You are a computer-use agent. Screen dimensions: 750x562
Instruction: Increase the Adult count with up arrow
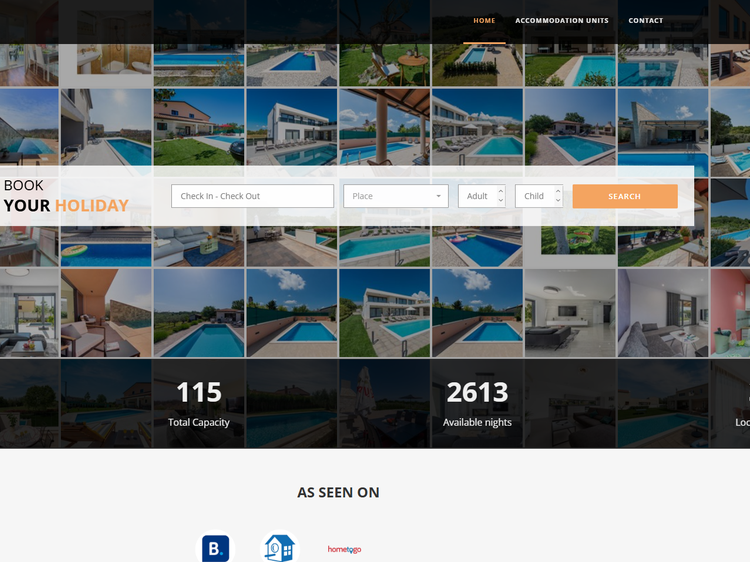(x=501, y=190)
